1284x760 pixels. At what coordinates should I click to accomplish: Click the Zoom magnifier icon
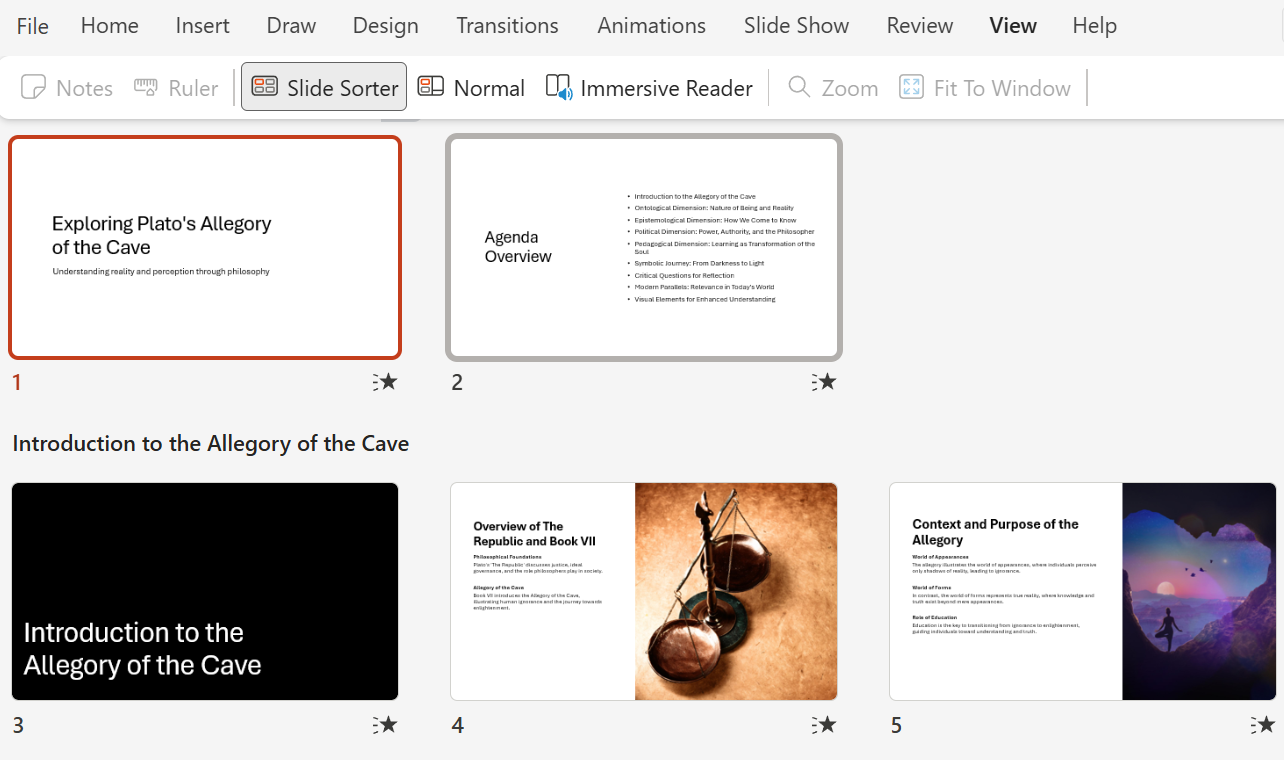tap(799, 87)
